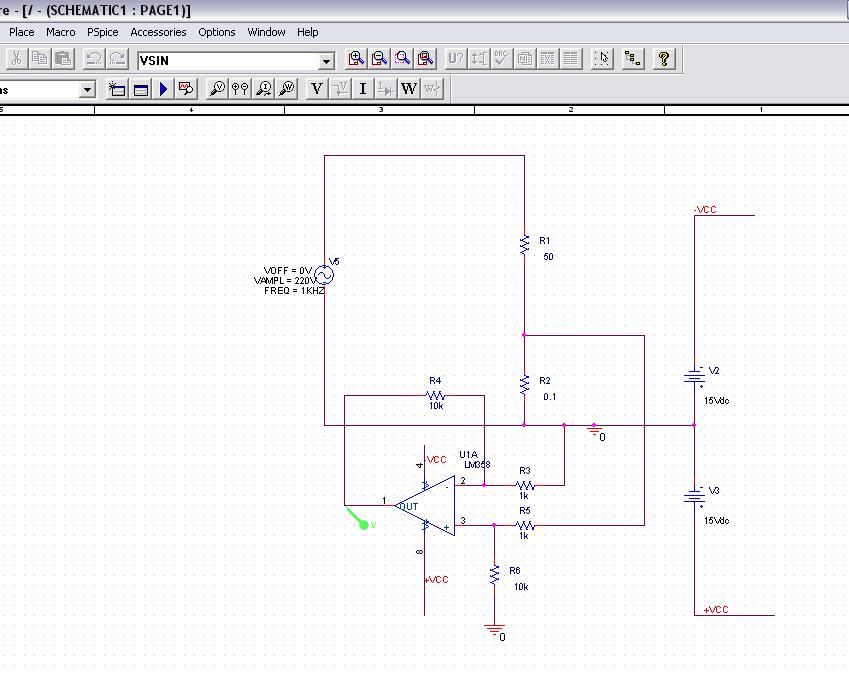Zoom in using the plus magnifier icon
The height and width of the screenshot is (675, 849).
click(x=356, y=58)
